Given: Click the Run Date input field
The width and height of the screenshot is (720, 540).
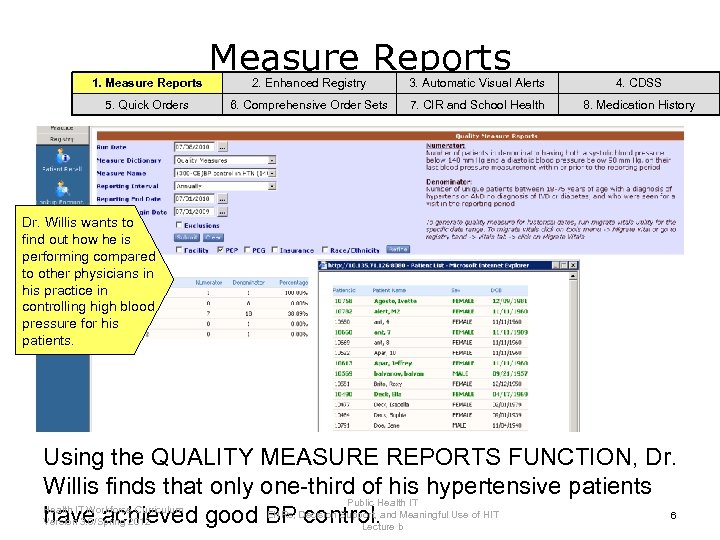Looking at the screenshot, I should (195, 147).
